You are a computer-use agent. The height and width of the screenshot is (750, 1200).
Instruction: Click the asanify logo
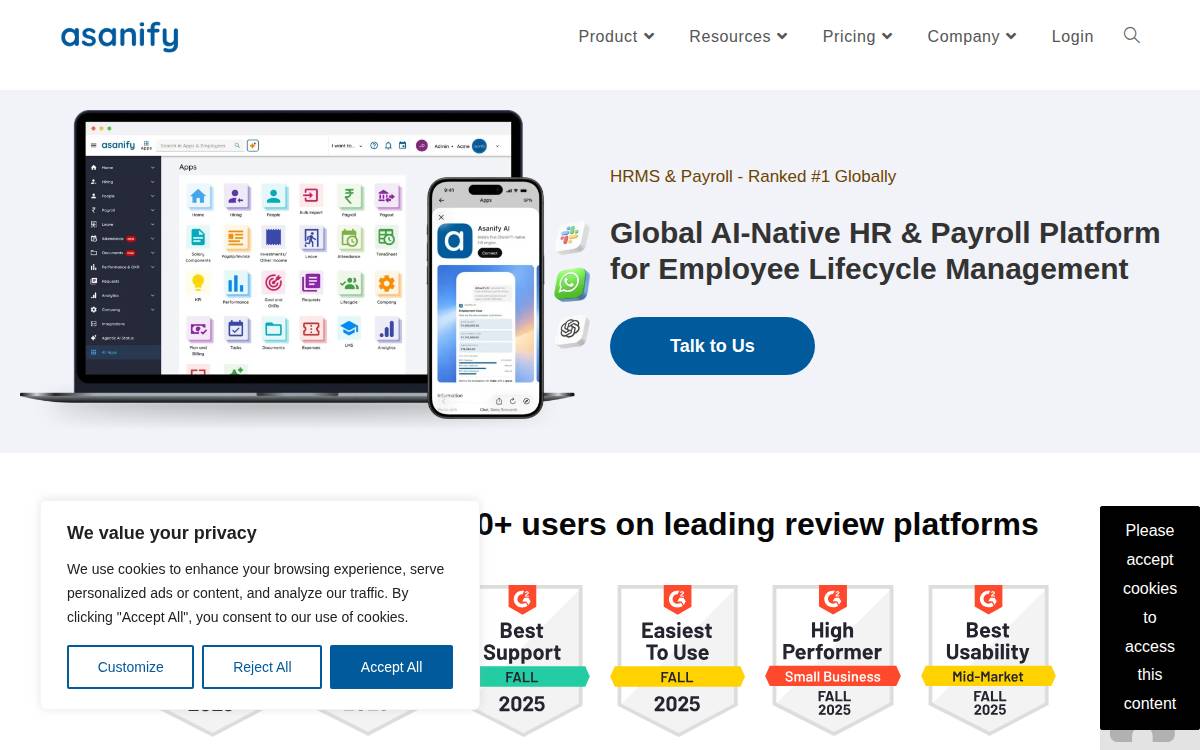tap(120, 37)
